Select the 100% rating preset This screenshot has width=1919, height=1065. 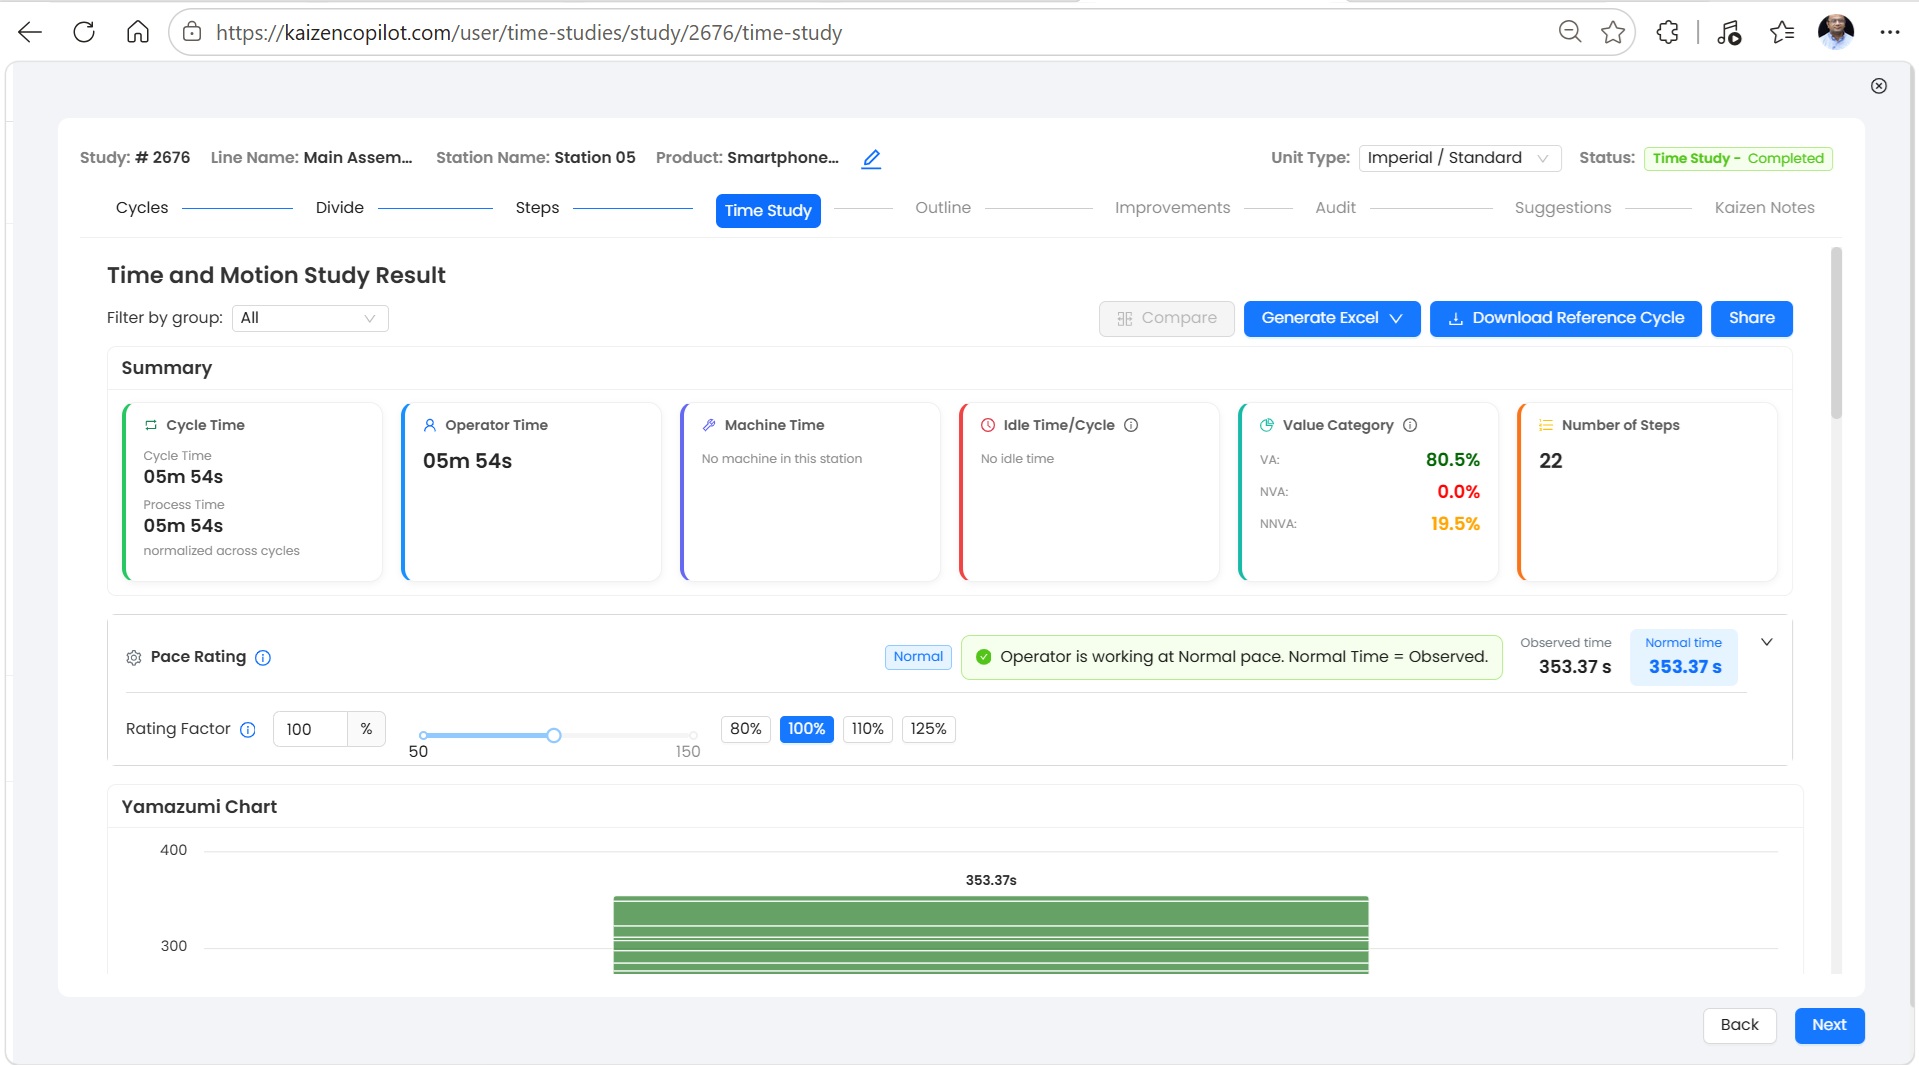[x=806, y=729]
